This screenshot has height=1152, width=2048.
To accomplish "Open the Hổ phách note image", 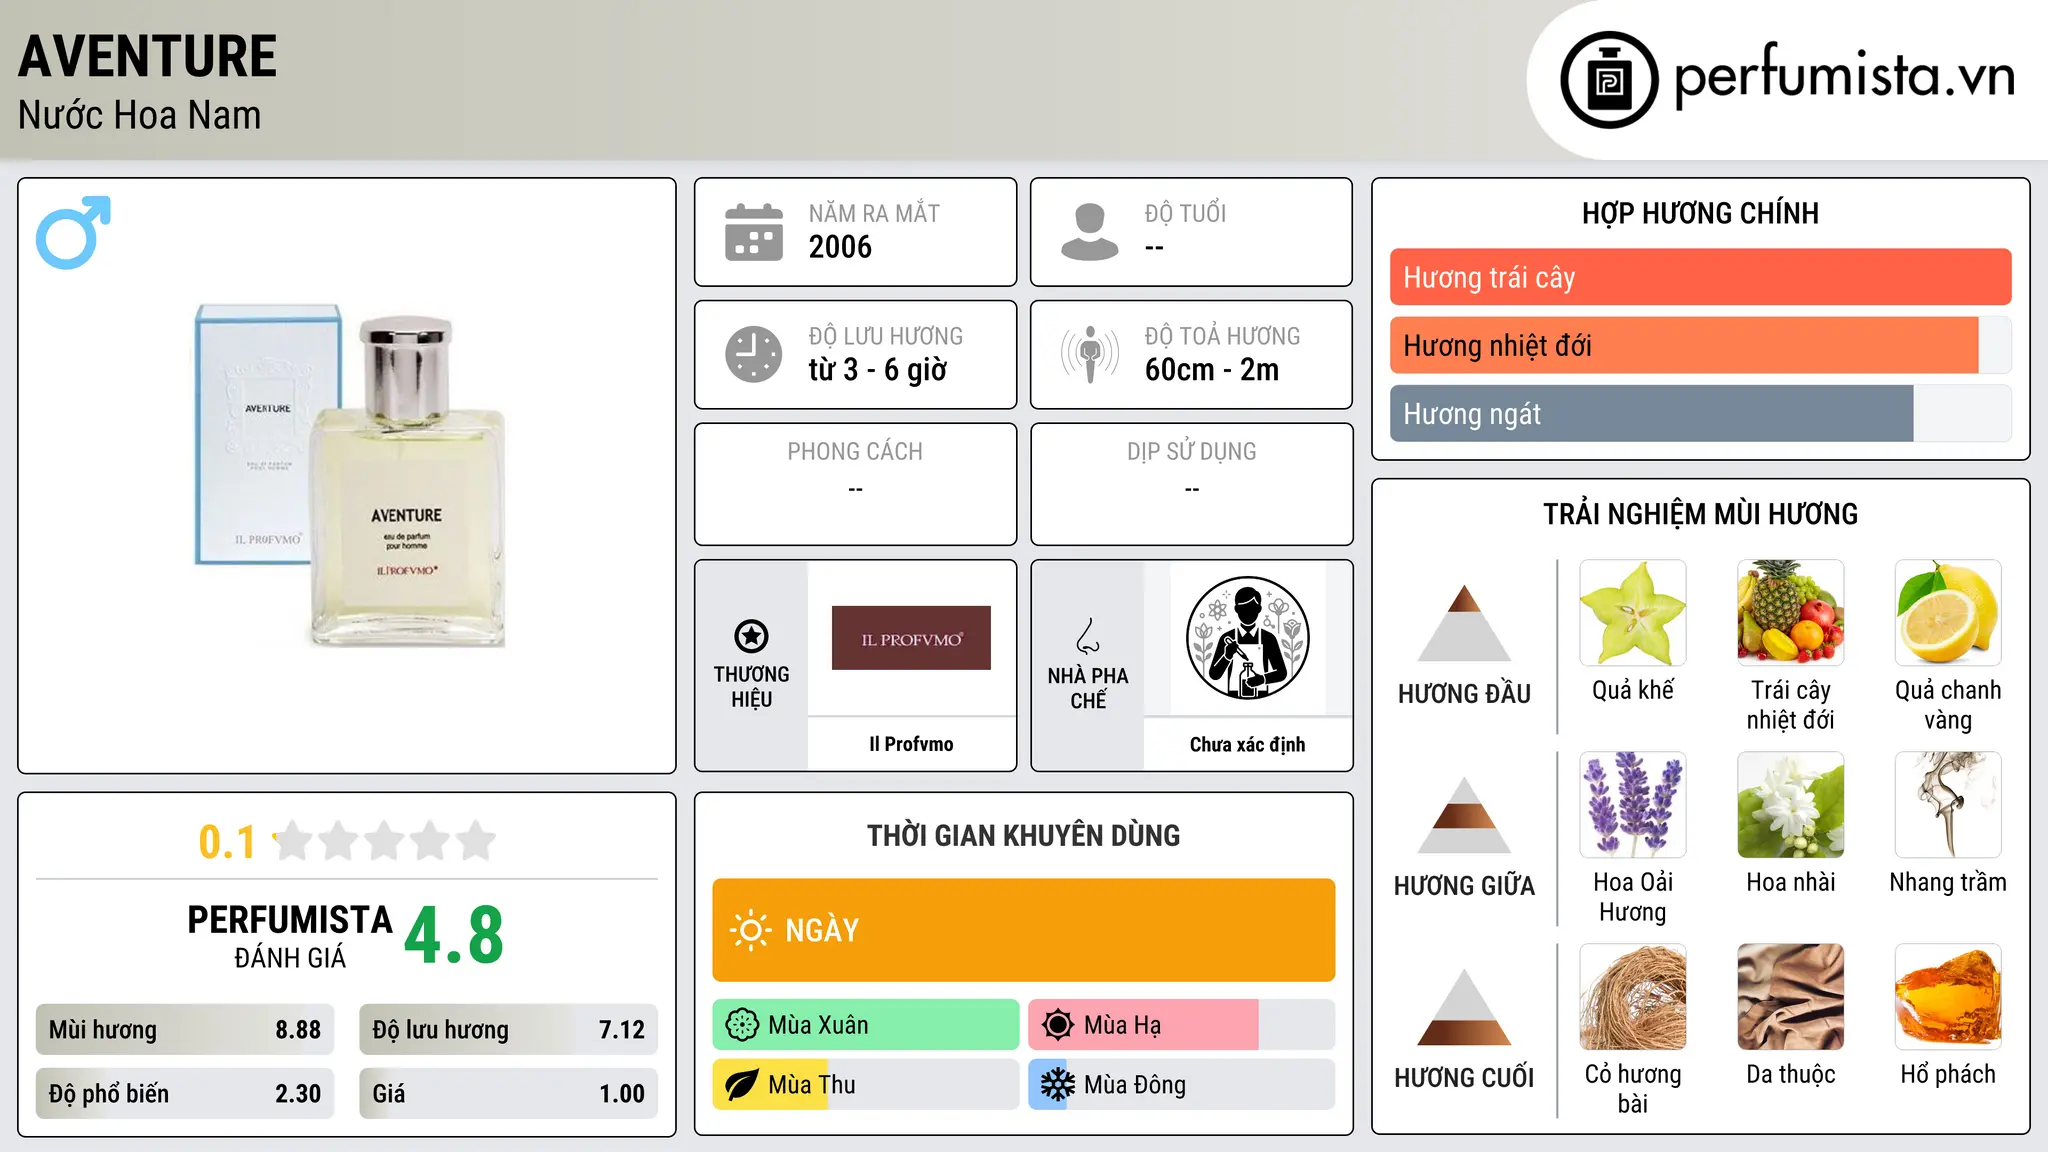I will (1948, 997).
